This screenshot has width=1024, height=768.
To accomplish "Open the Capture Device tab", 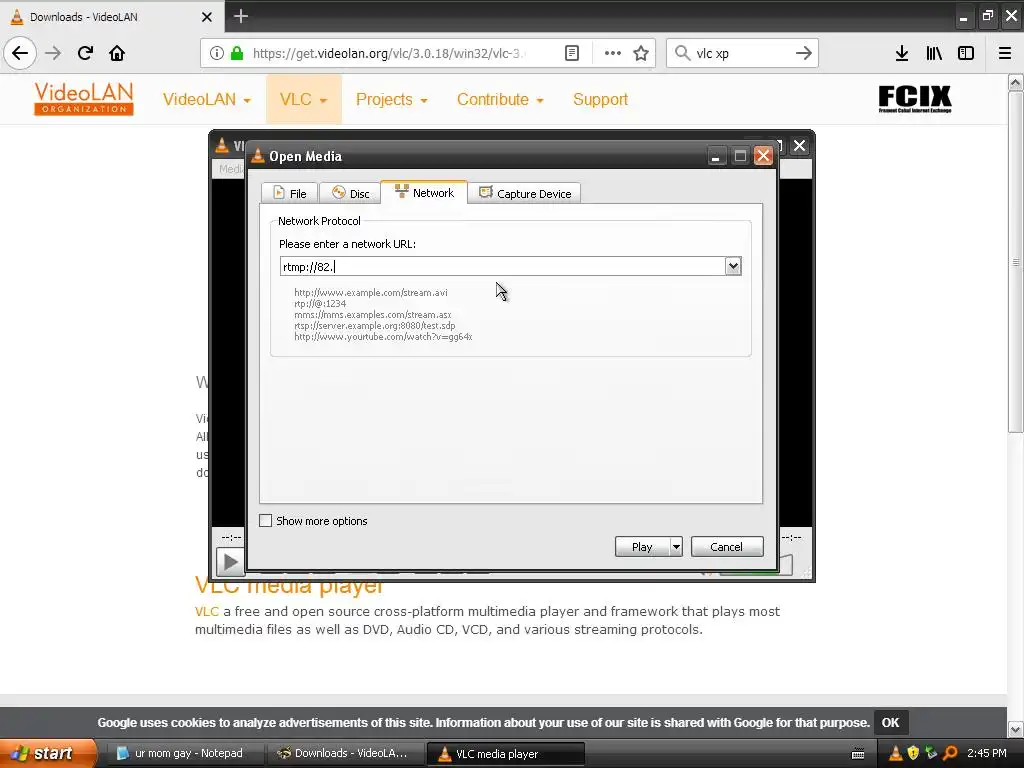I will [524, 193].
